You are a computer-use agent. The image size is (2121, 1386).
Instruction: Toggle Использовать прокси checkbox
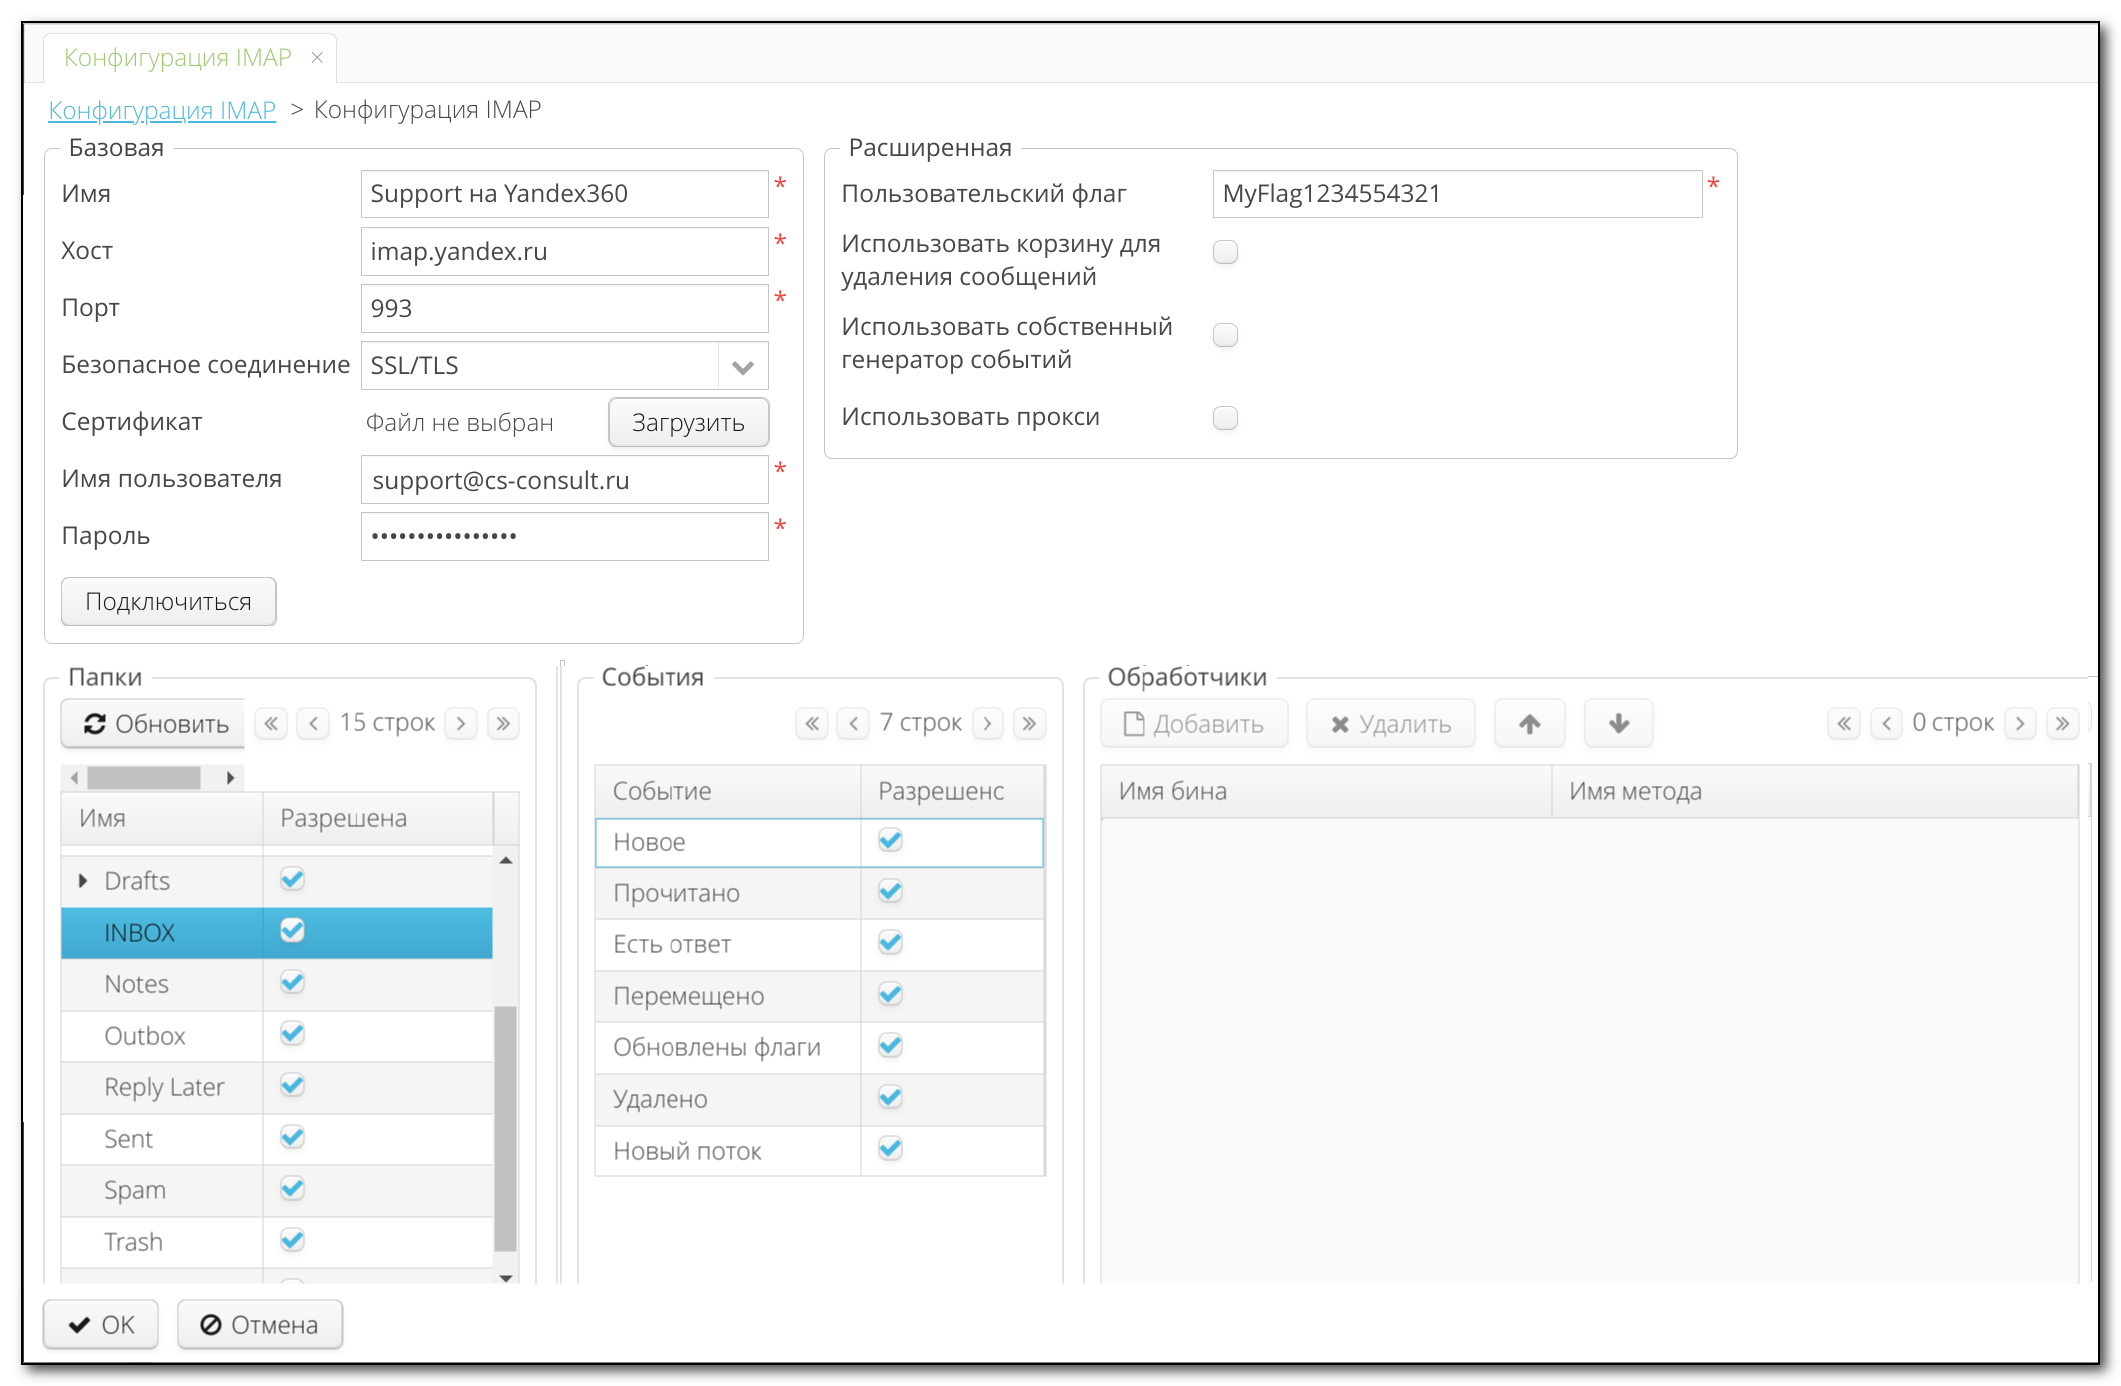coord(1225,418)
